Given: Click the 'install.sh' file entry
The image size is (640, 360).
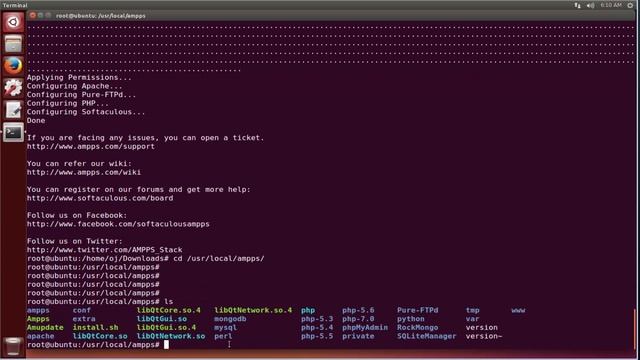Looking at the screenshot, I should 96,327.
